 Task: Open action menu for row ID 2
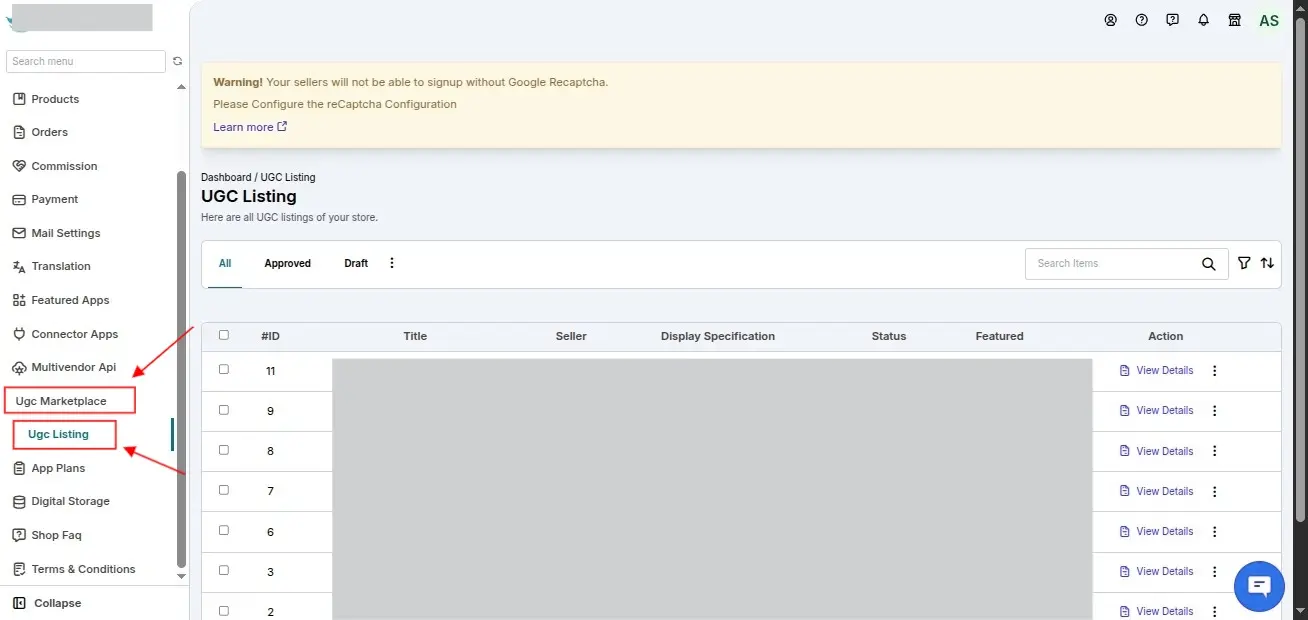point(1215,611)
